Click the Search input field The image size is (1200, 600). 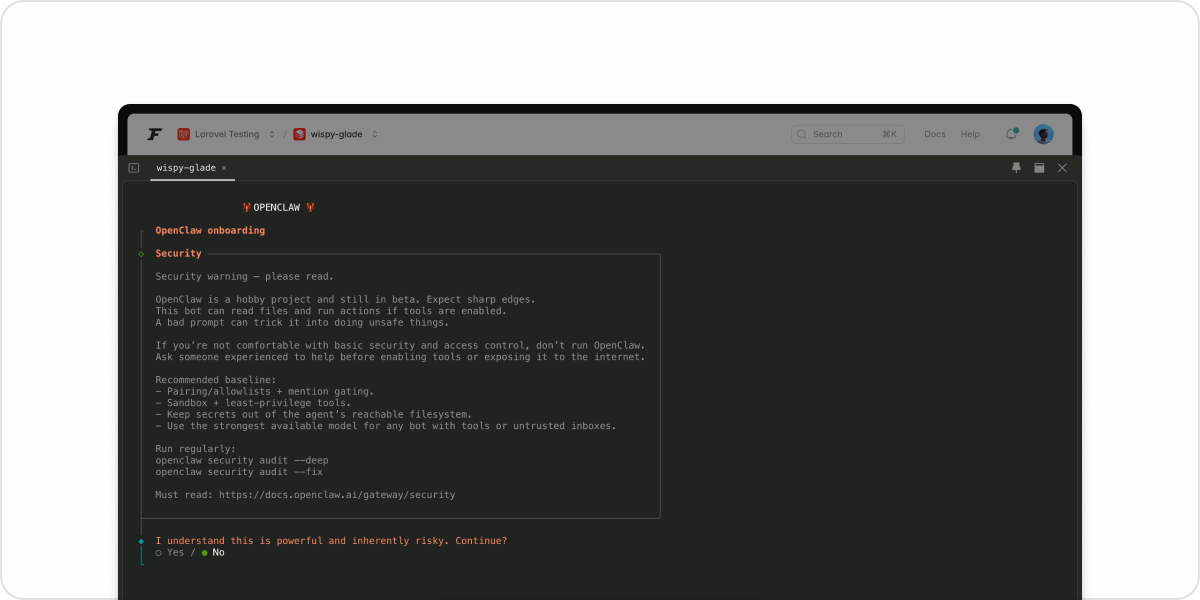coord(848,134)
